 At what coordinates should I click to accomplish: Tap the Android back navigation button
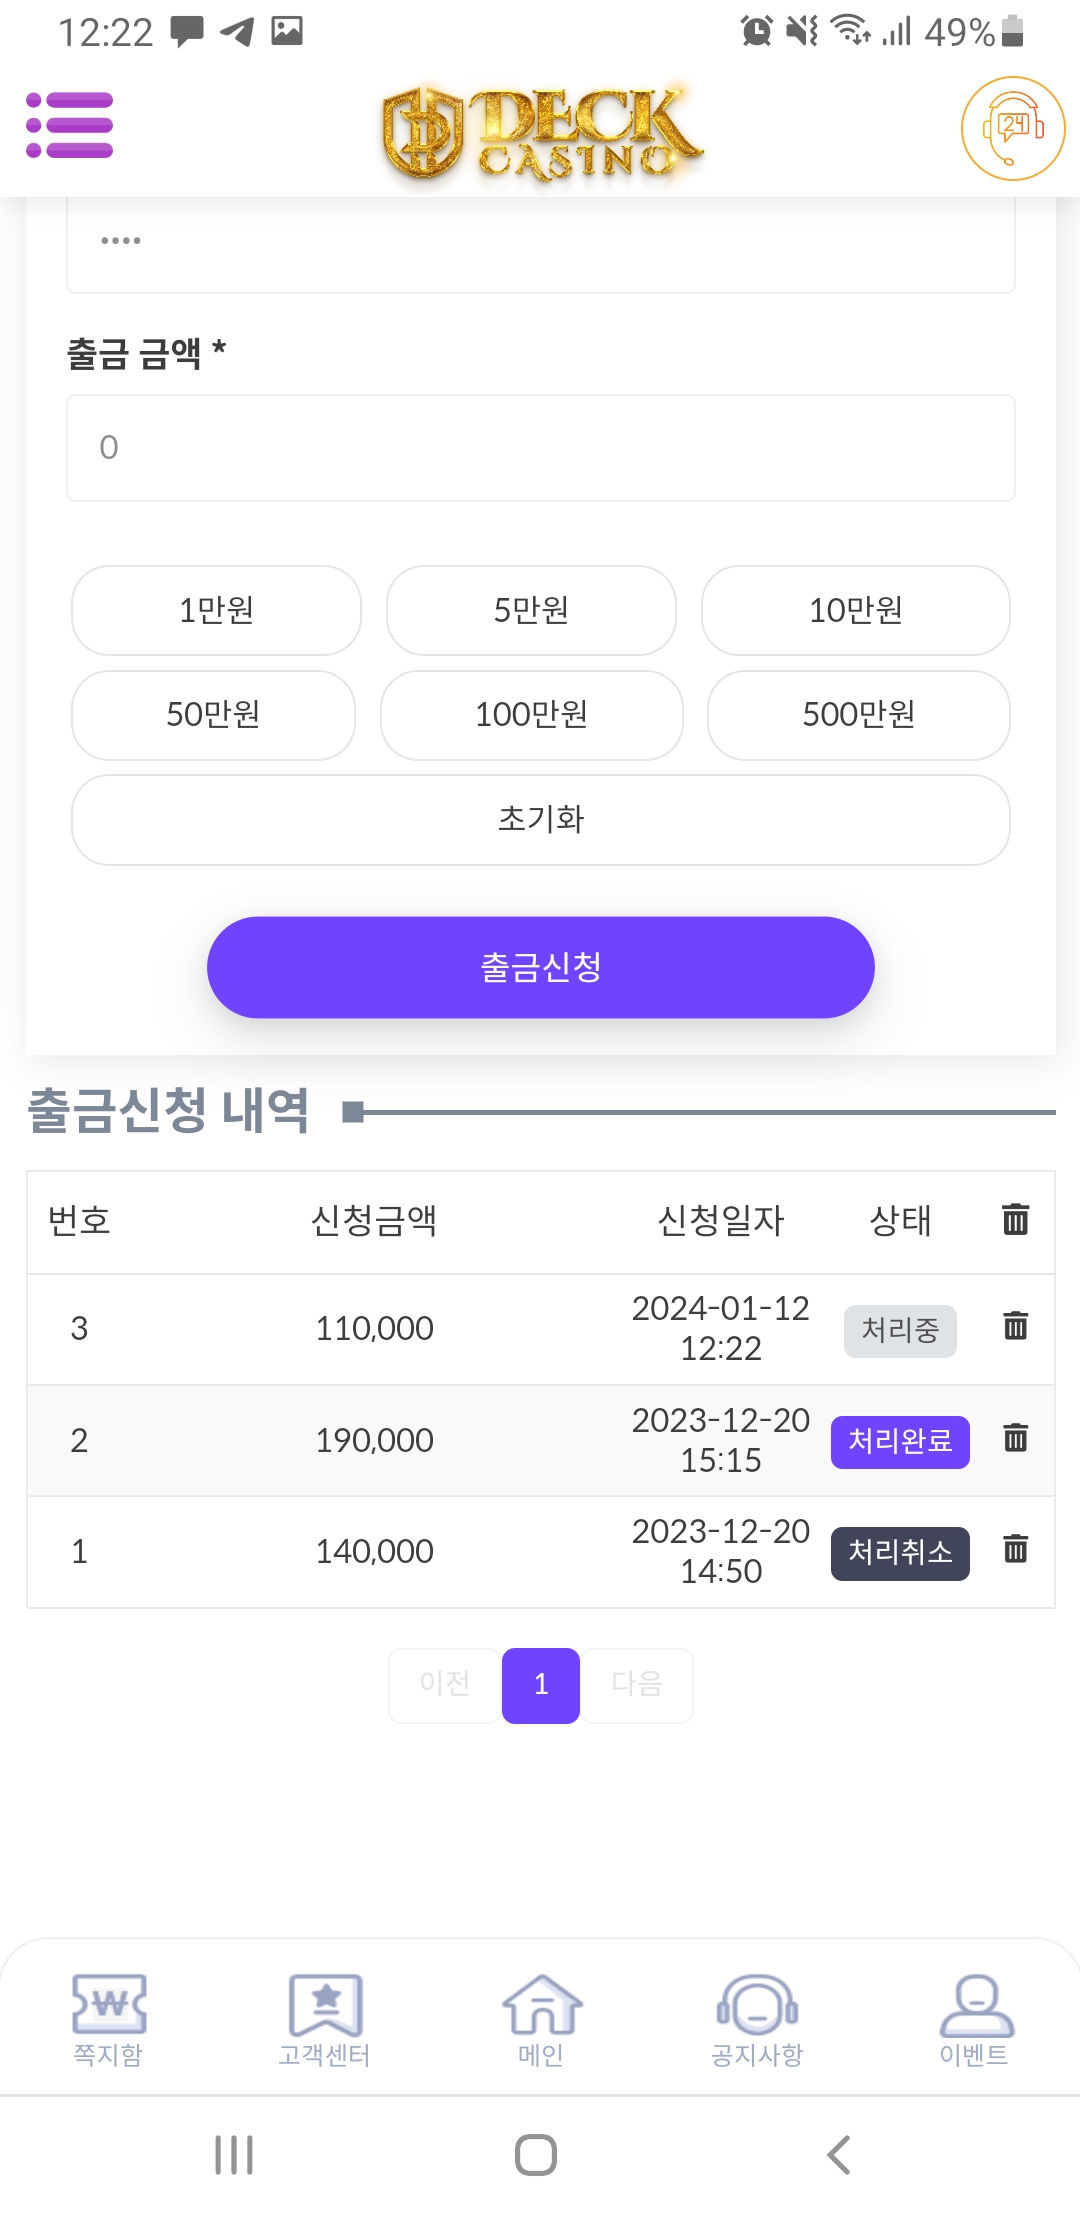tap(839, 2155)
